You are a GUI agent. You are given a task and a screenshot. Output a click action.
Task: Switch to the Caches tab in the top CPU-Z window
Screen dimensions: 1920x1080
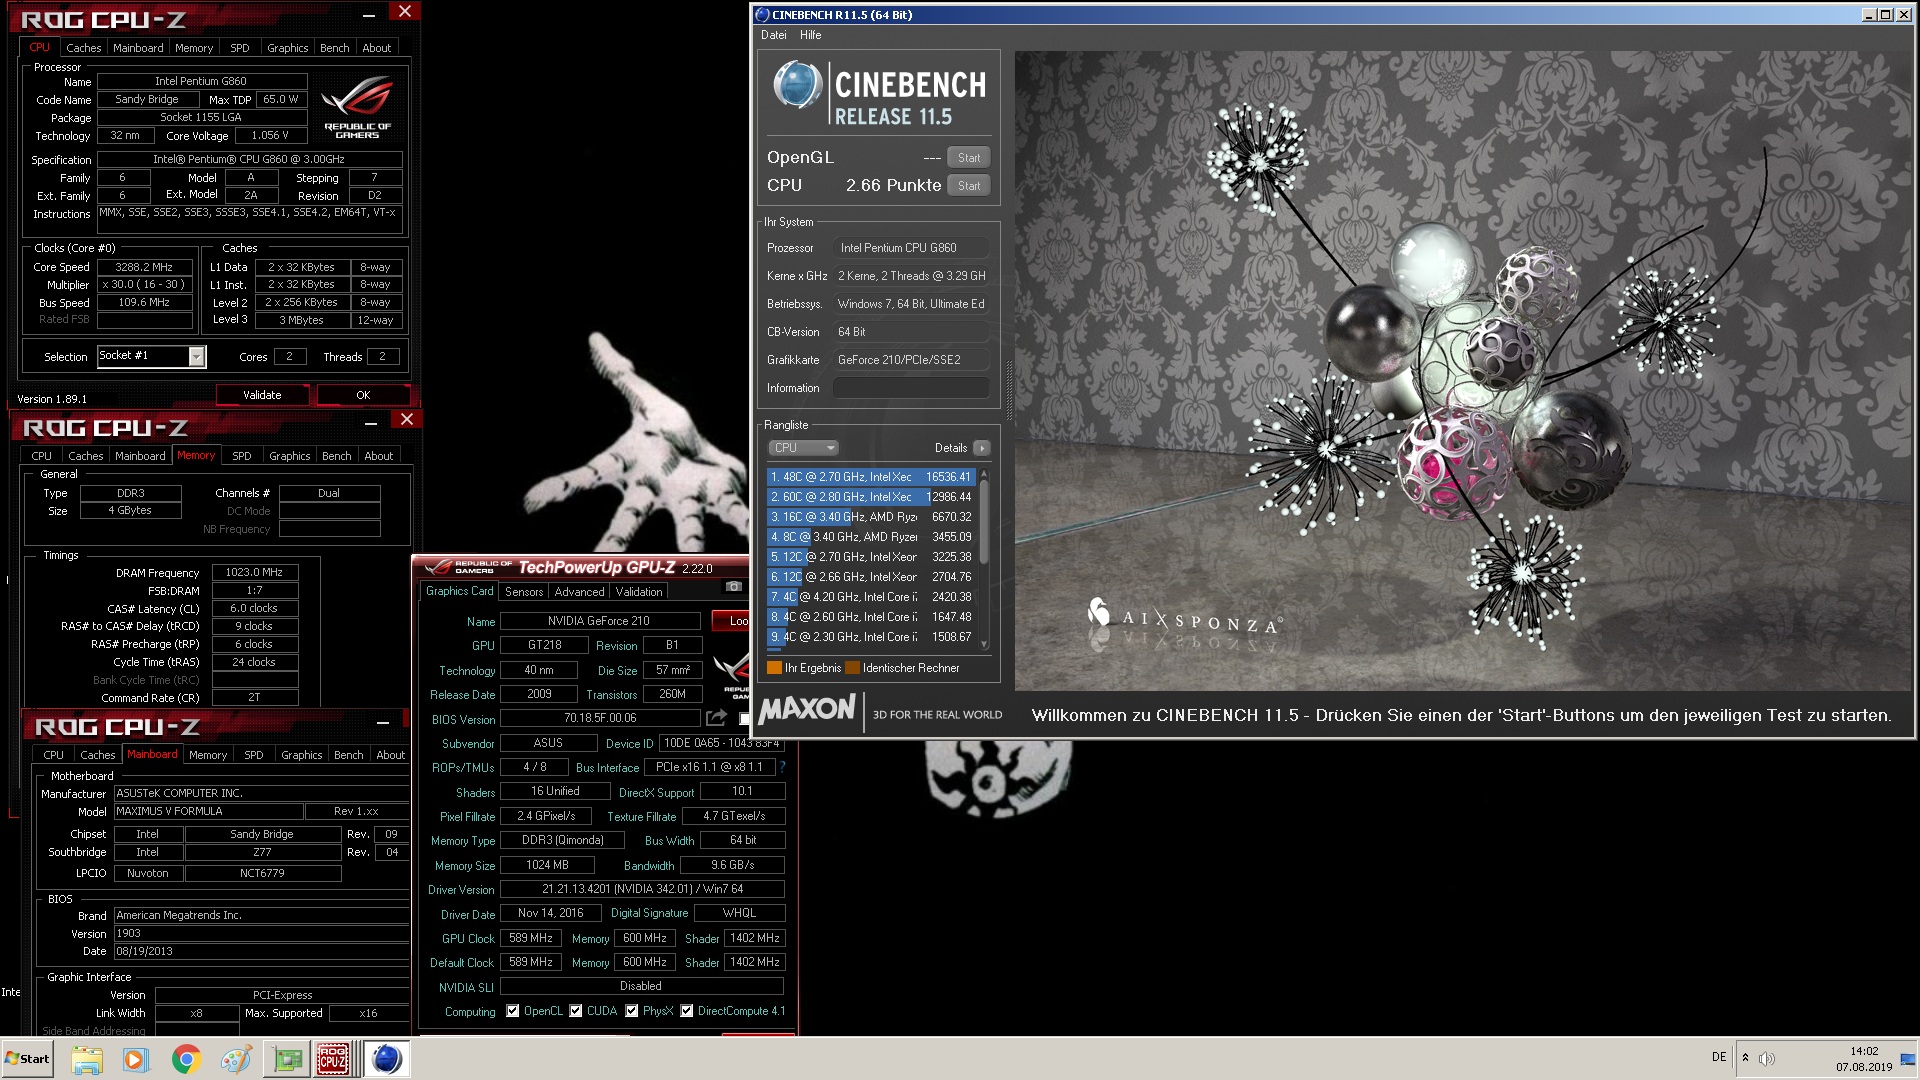pyautogui.click(x=84, y=48)
